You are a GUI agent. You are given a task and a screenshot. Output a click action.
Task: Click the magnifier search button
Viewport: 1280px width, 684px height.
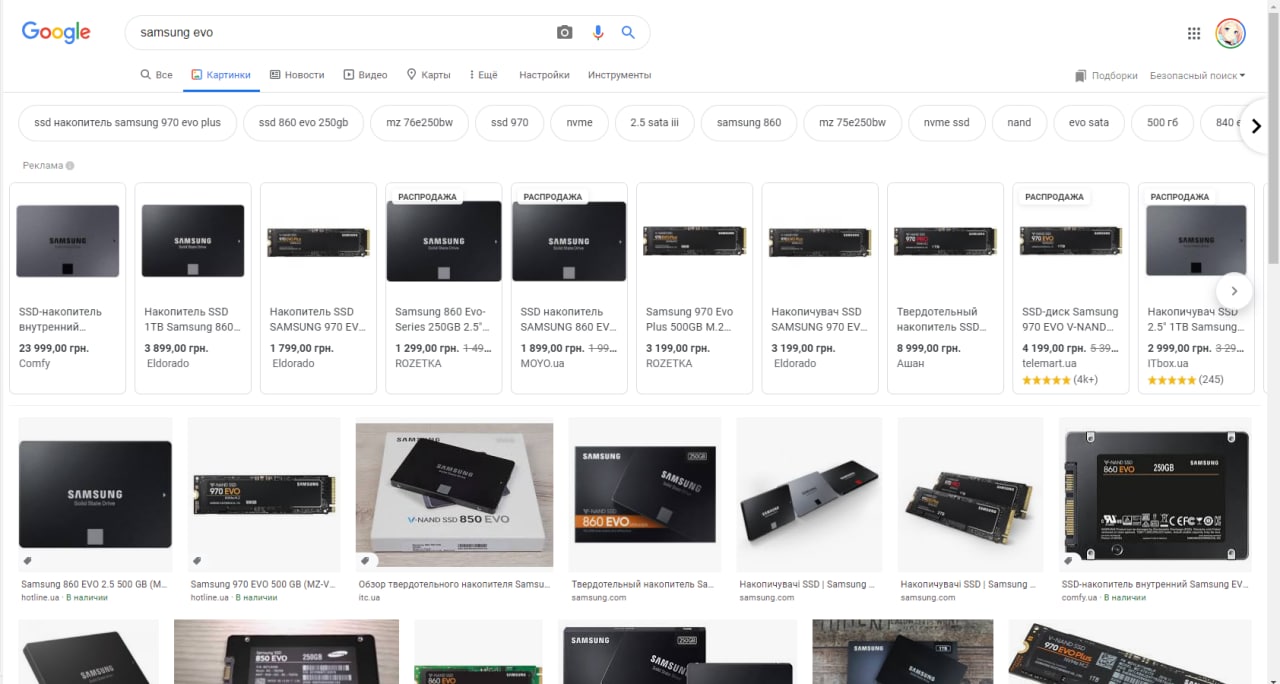(x=628, y=32)
